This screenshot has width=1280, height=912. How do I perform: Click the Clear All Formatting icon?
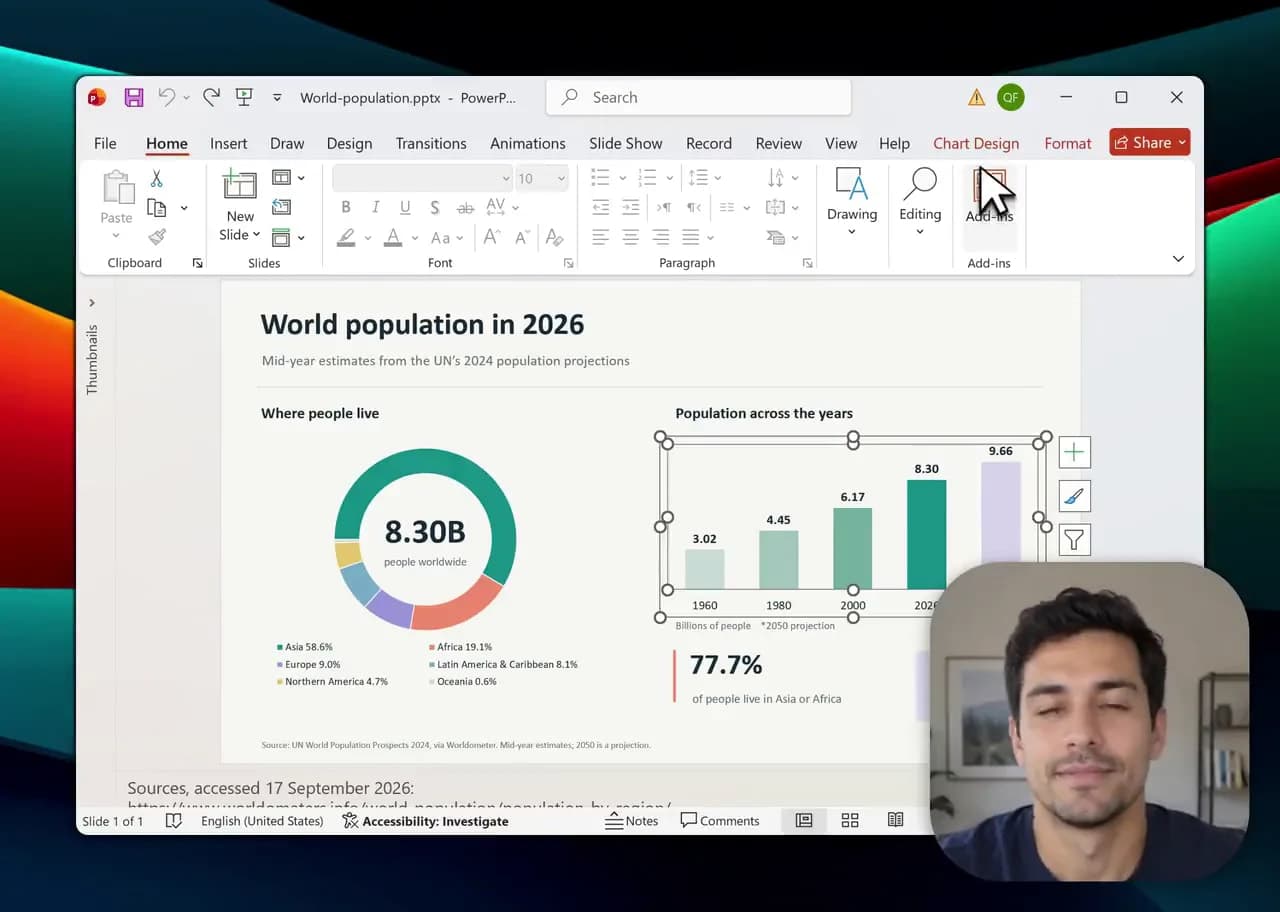tap(554, 238)
